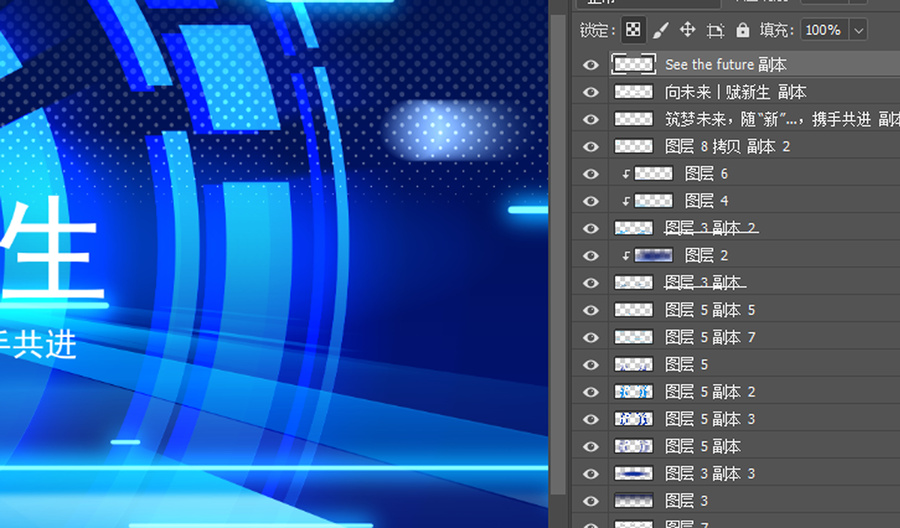Hide the 图层 5 副本 2 layer

[x=591, y=392]
